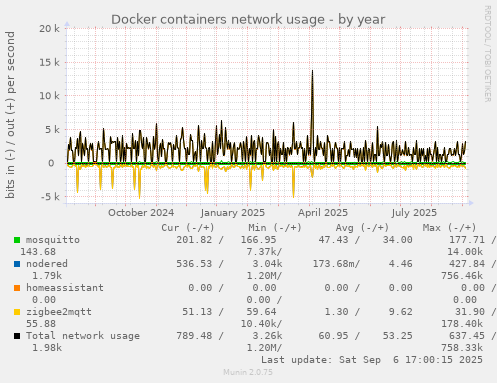Click zigbee2mqtt max value 178.40k
This screenshot has height=383, width=497.
tap(462, 324)
